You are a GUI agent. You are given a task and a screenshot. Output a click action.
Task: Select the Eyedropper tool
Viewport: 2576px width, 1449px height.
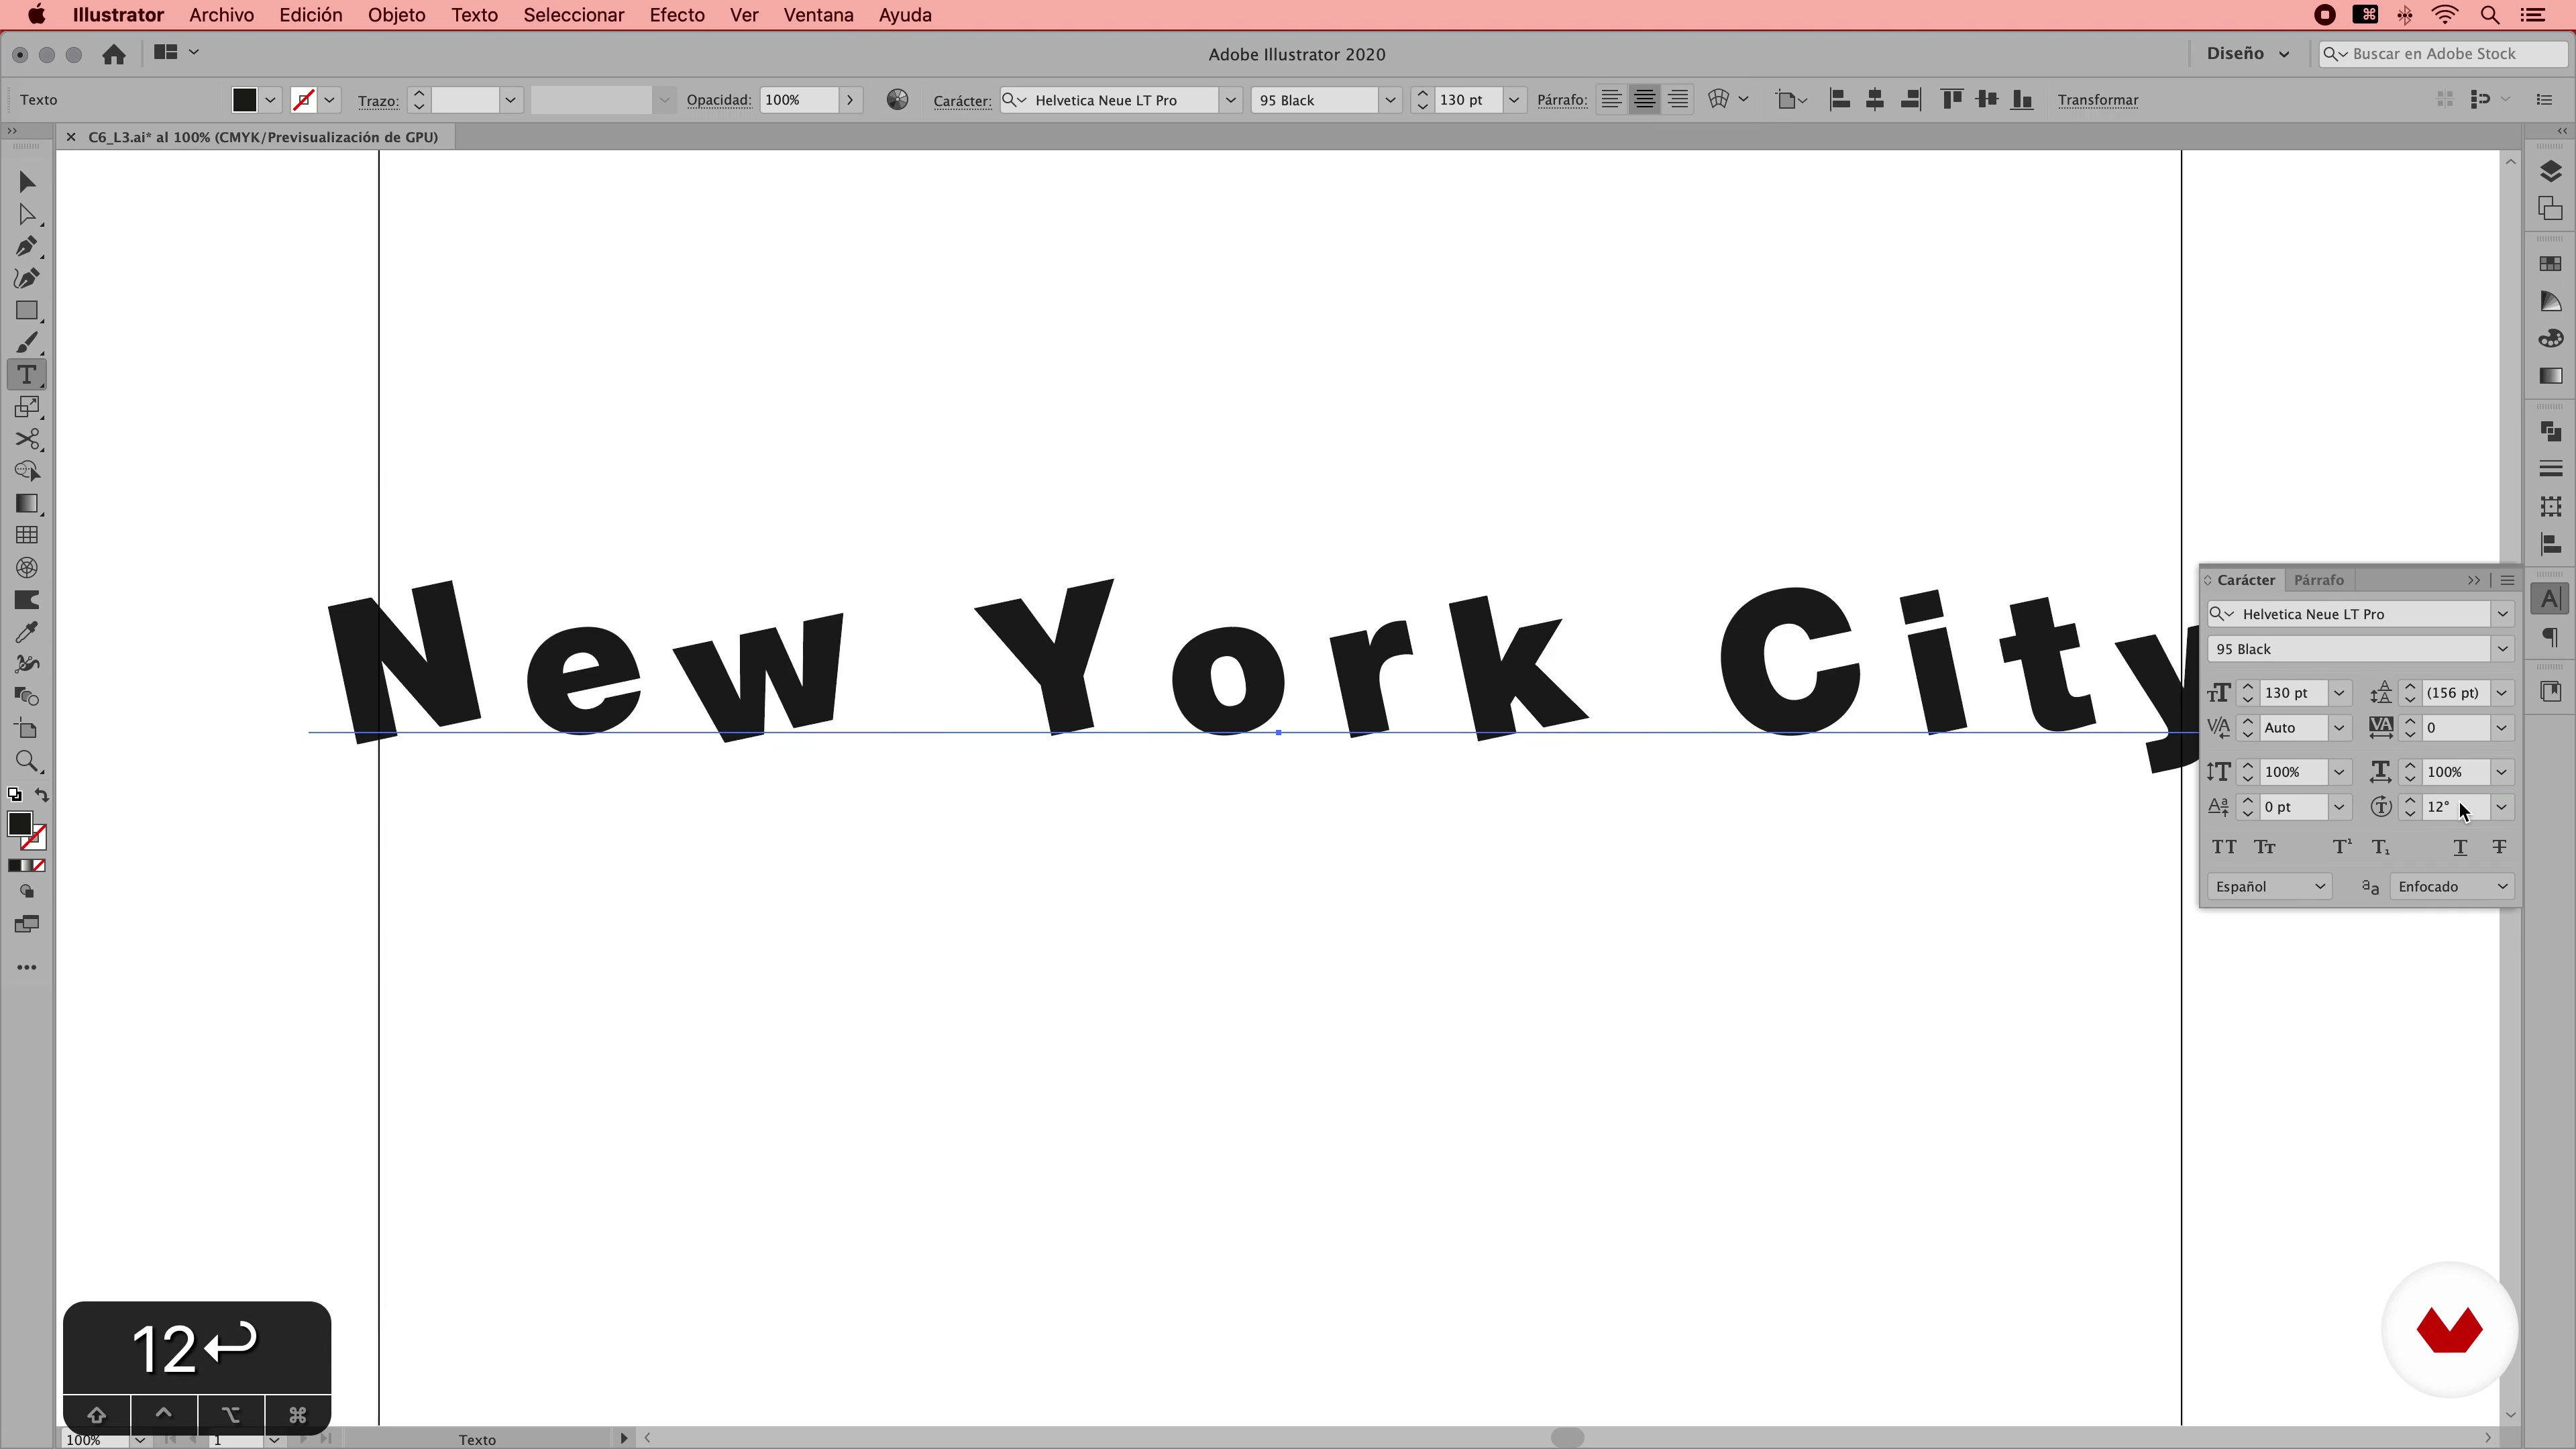27,632
